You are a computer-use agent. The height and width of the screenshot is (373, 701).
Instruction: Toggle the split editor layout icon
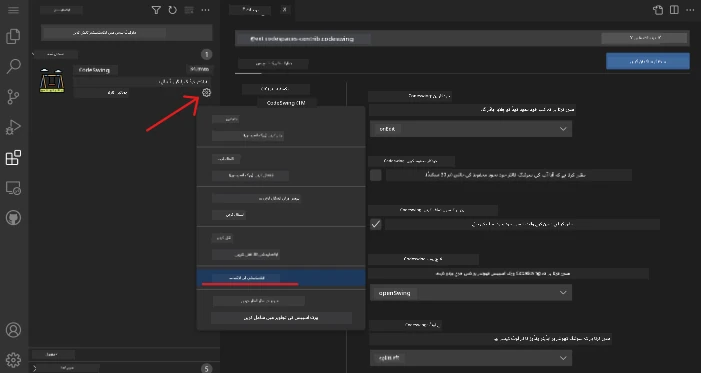coord(674,10)
